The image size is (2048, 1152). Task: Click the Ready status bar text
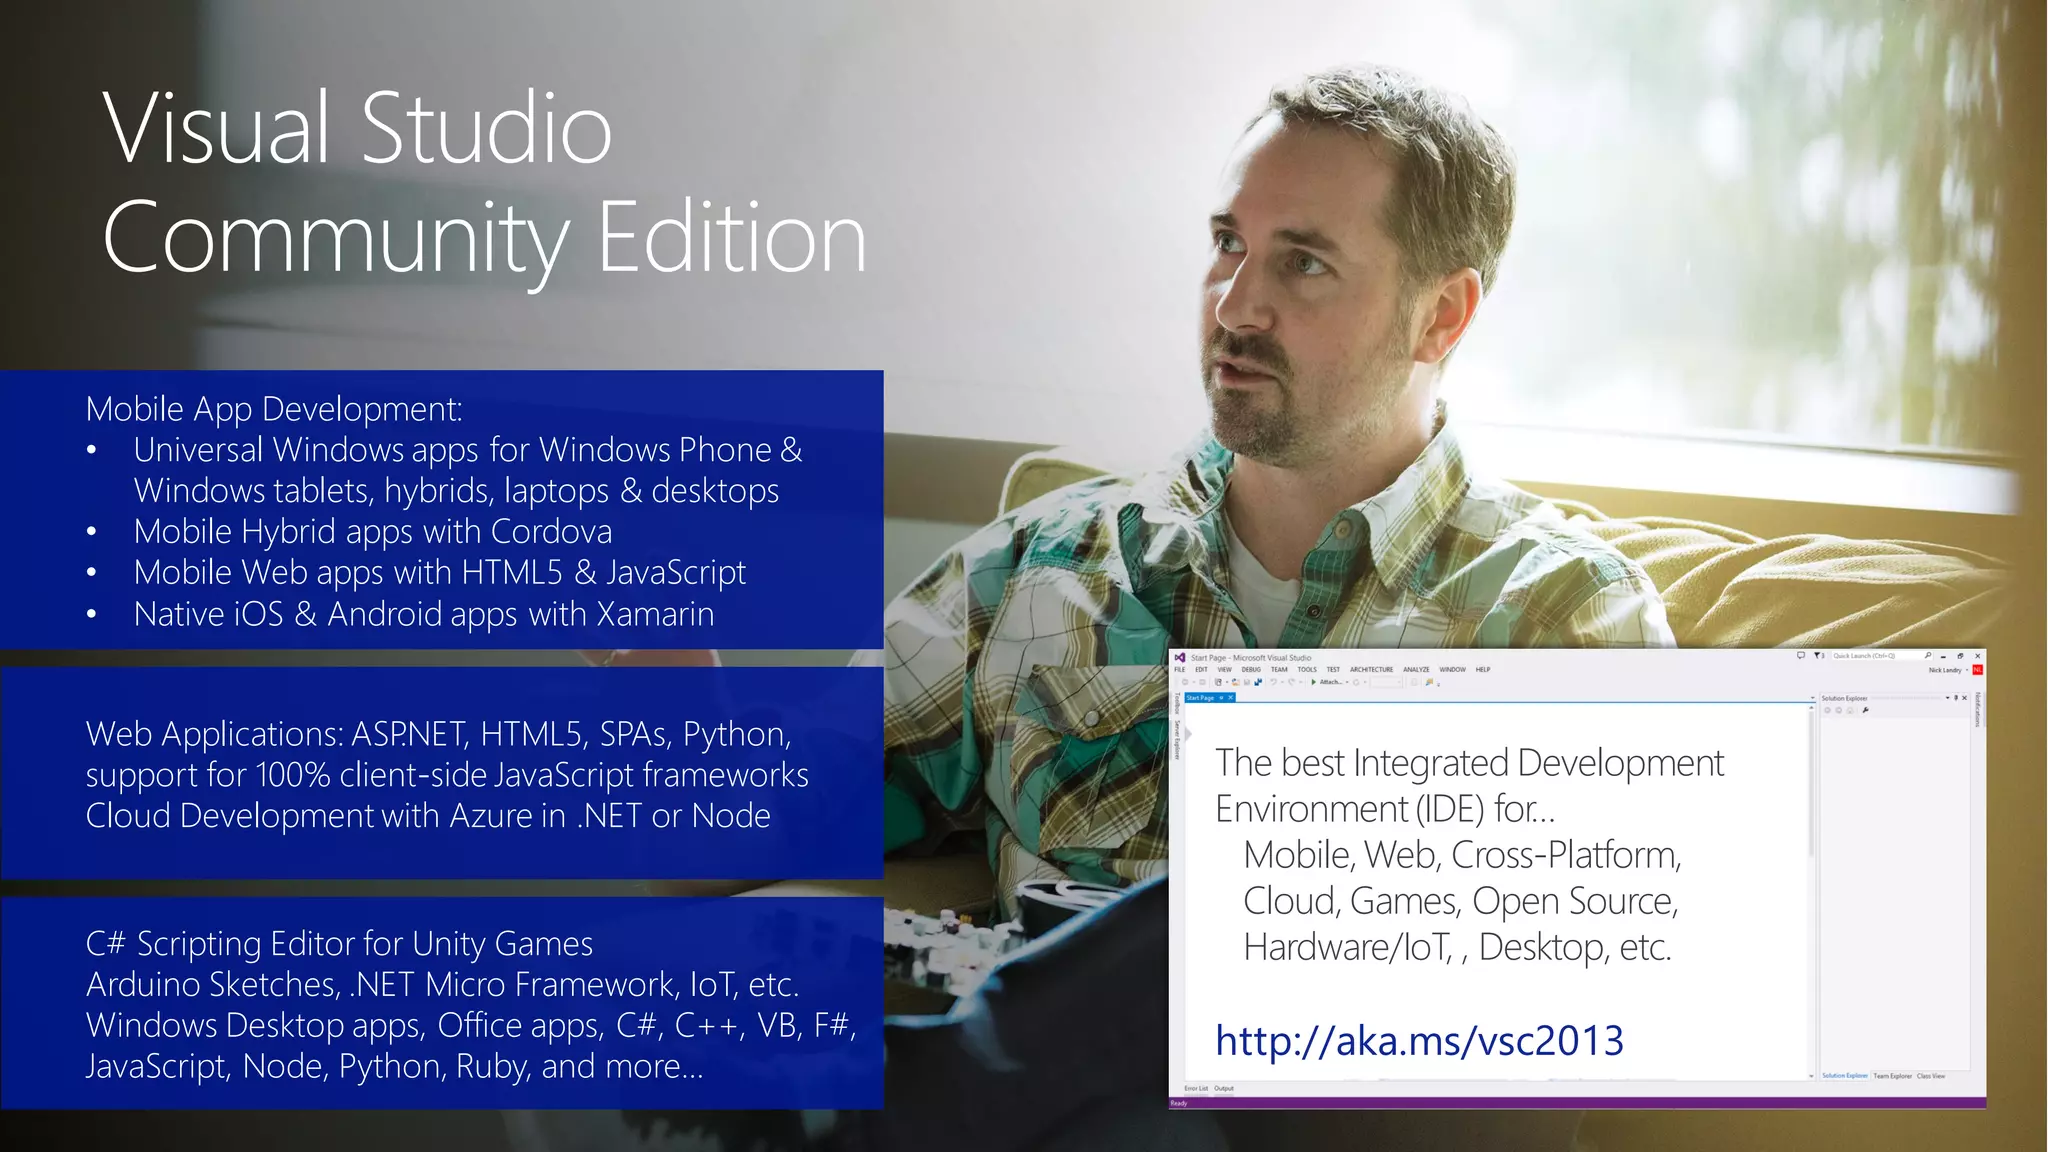coord(1179,1103)
